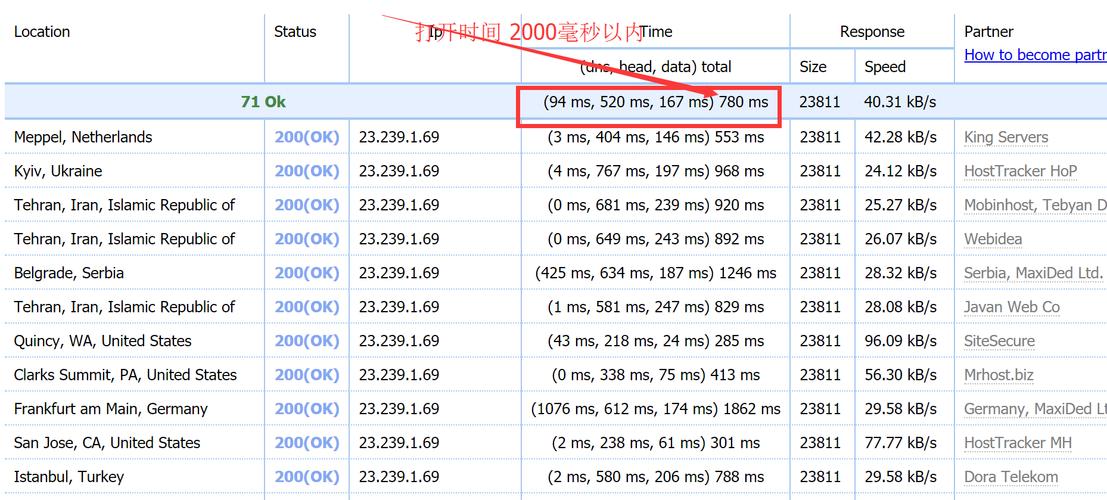Click 200(OK) status for Frankfurt am Main

coord(307,409)
